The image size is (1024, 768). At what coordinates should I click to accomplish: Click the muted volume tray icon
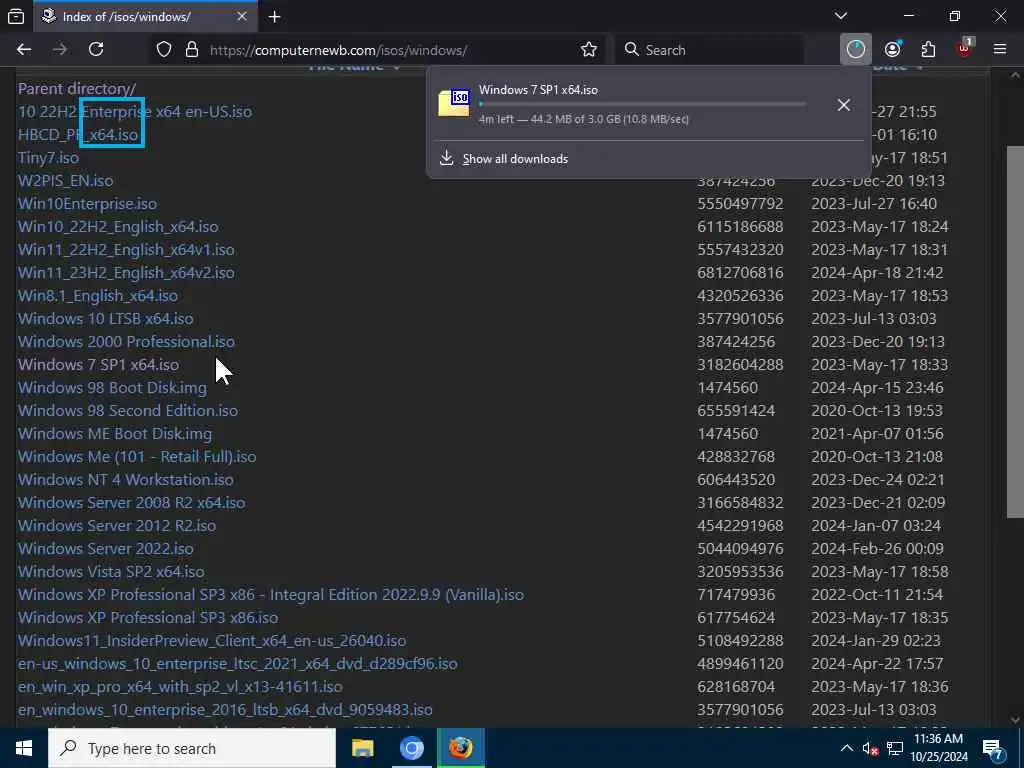click(x=870, y=748)
